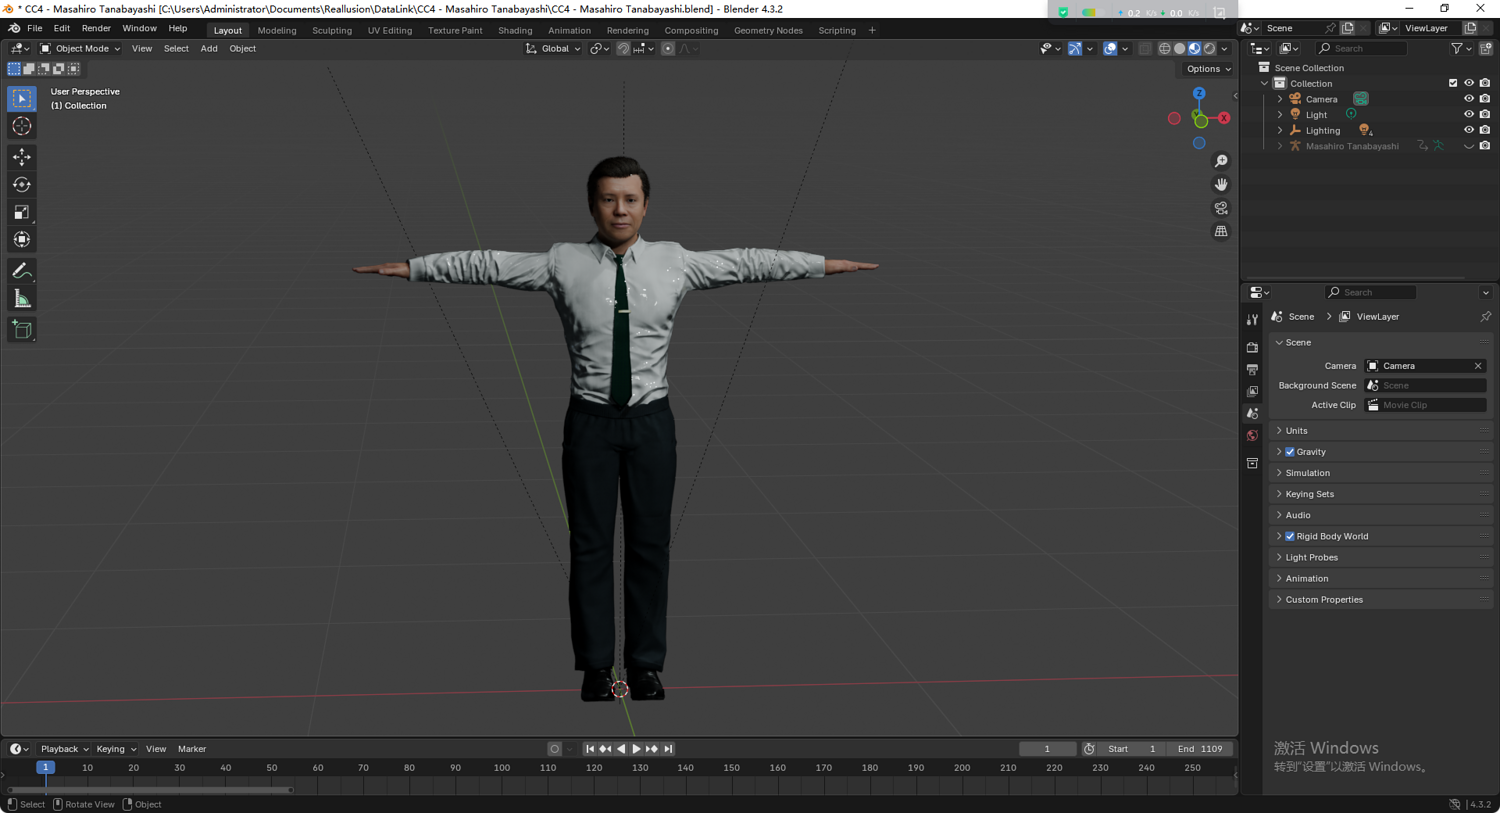
Task: Open the Render menu
Action: pos(96,29)
